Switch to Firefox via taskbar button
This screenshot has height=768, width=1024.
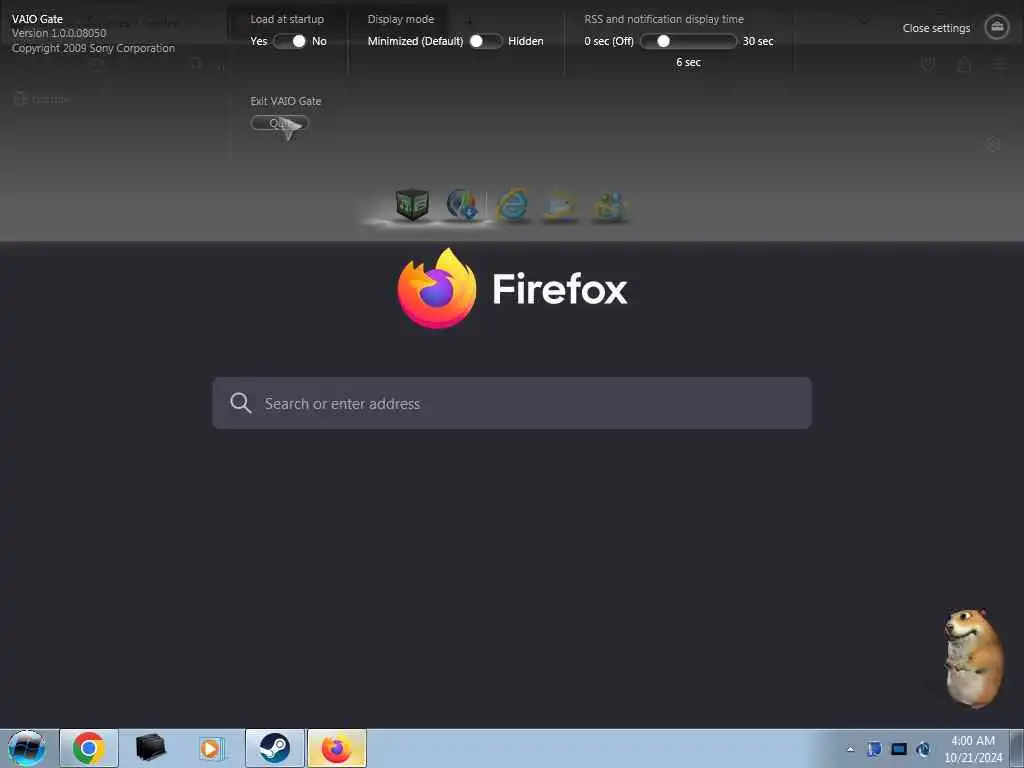point(337,748)
